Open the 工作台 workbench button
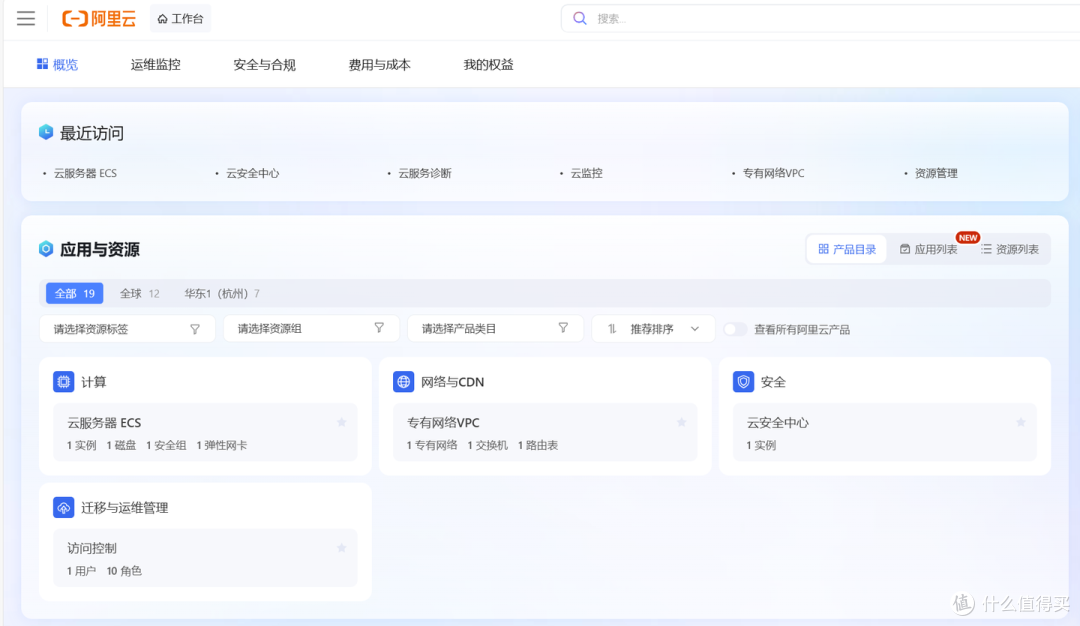1080x626 pixels. (180, 19)
